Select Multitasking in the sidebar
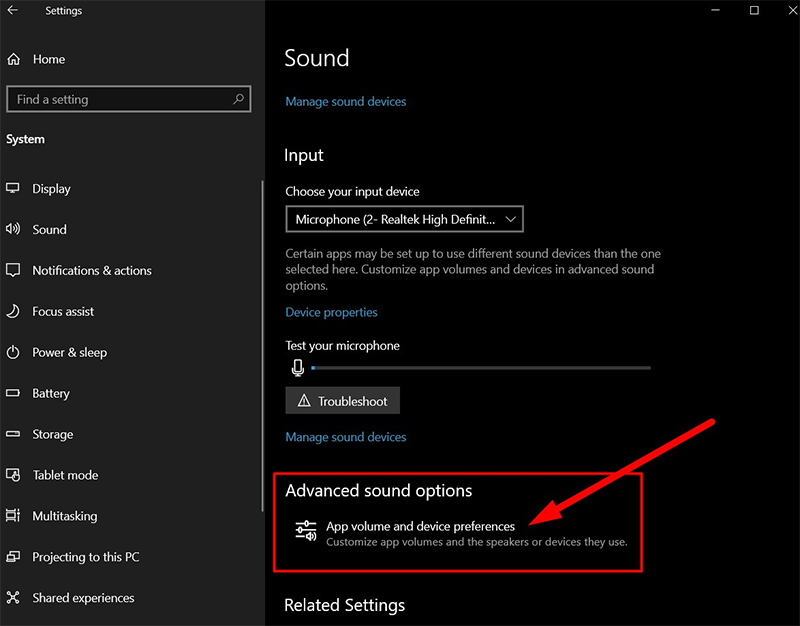The image size is (800, 626). coord(64,516)
